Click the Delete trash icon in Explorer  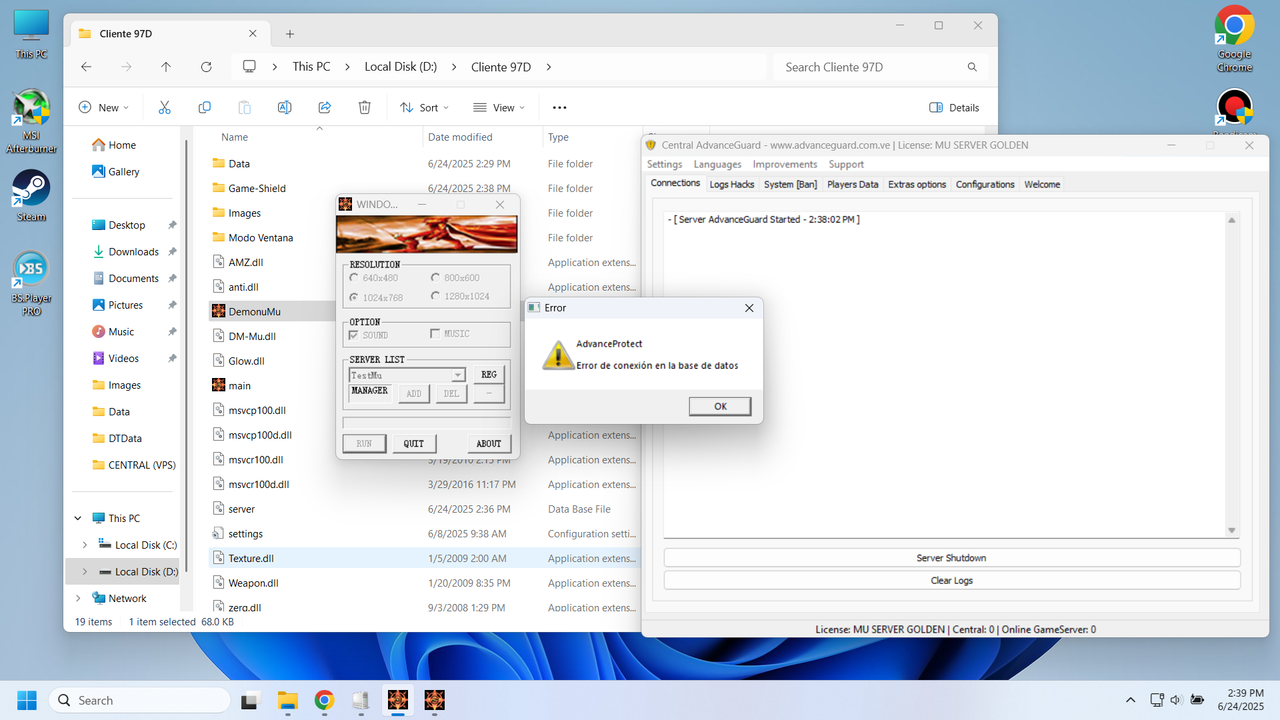(365, 107)
